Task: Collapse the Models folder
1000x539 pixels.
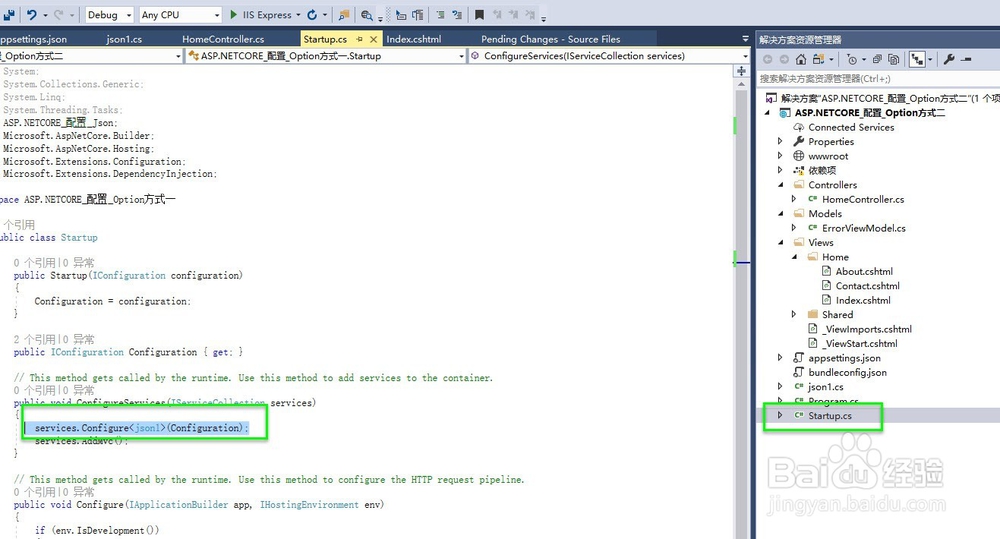Action: [x=780, y=214]
